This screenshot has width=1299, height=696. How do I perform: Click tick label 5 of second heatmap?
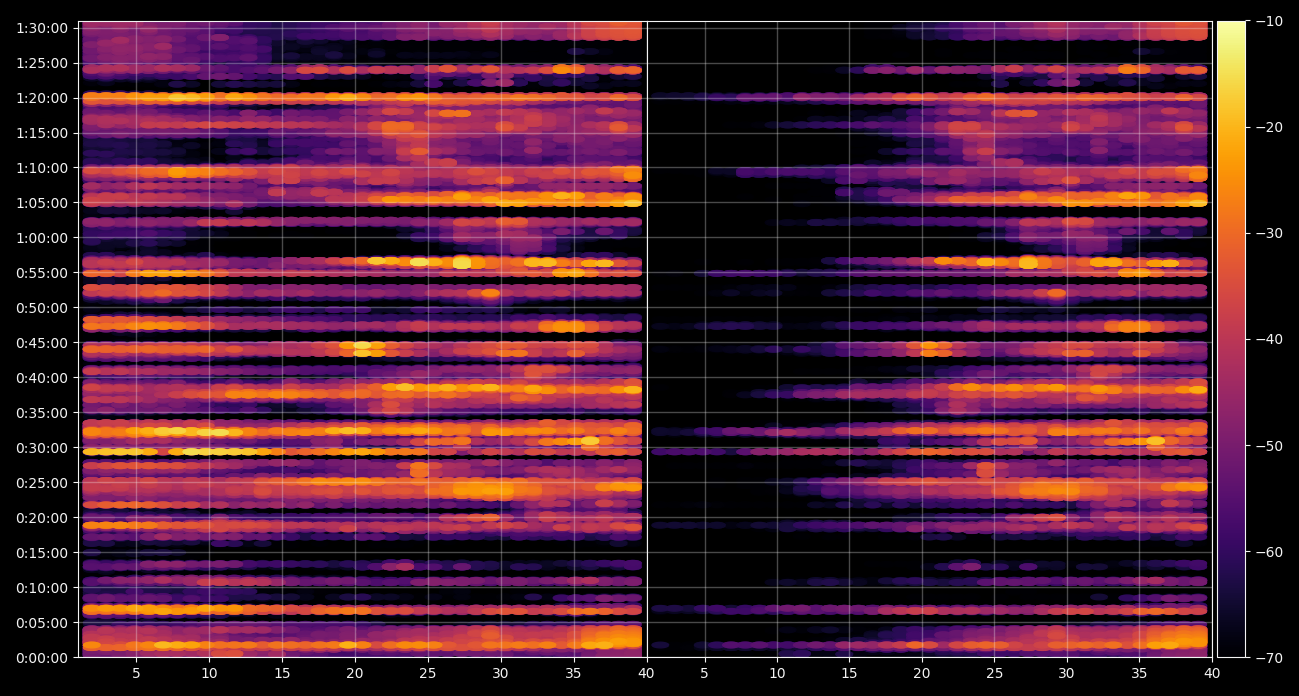[x=704, y=674]
